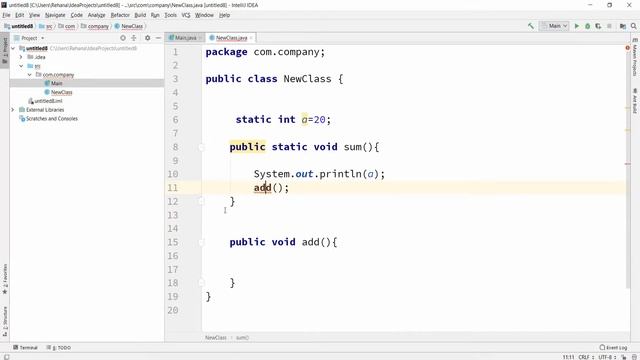The height and width of the screenshot is (360, 640).
Task: Click the inspector status bar icon
Action: pos(634,357)
